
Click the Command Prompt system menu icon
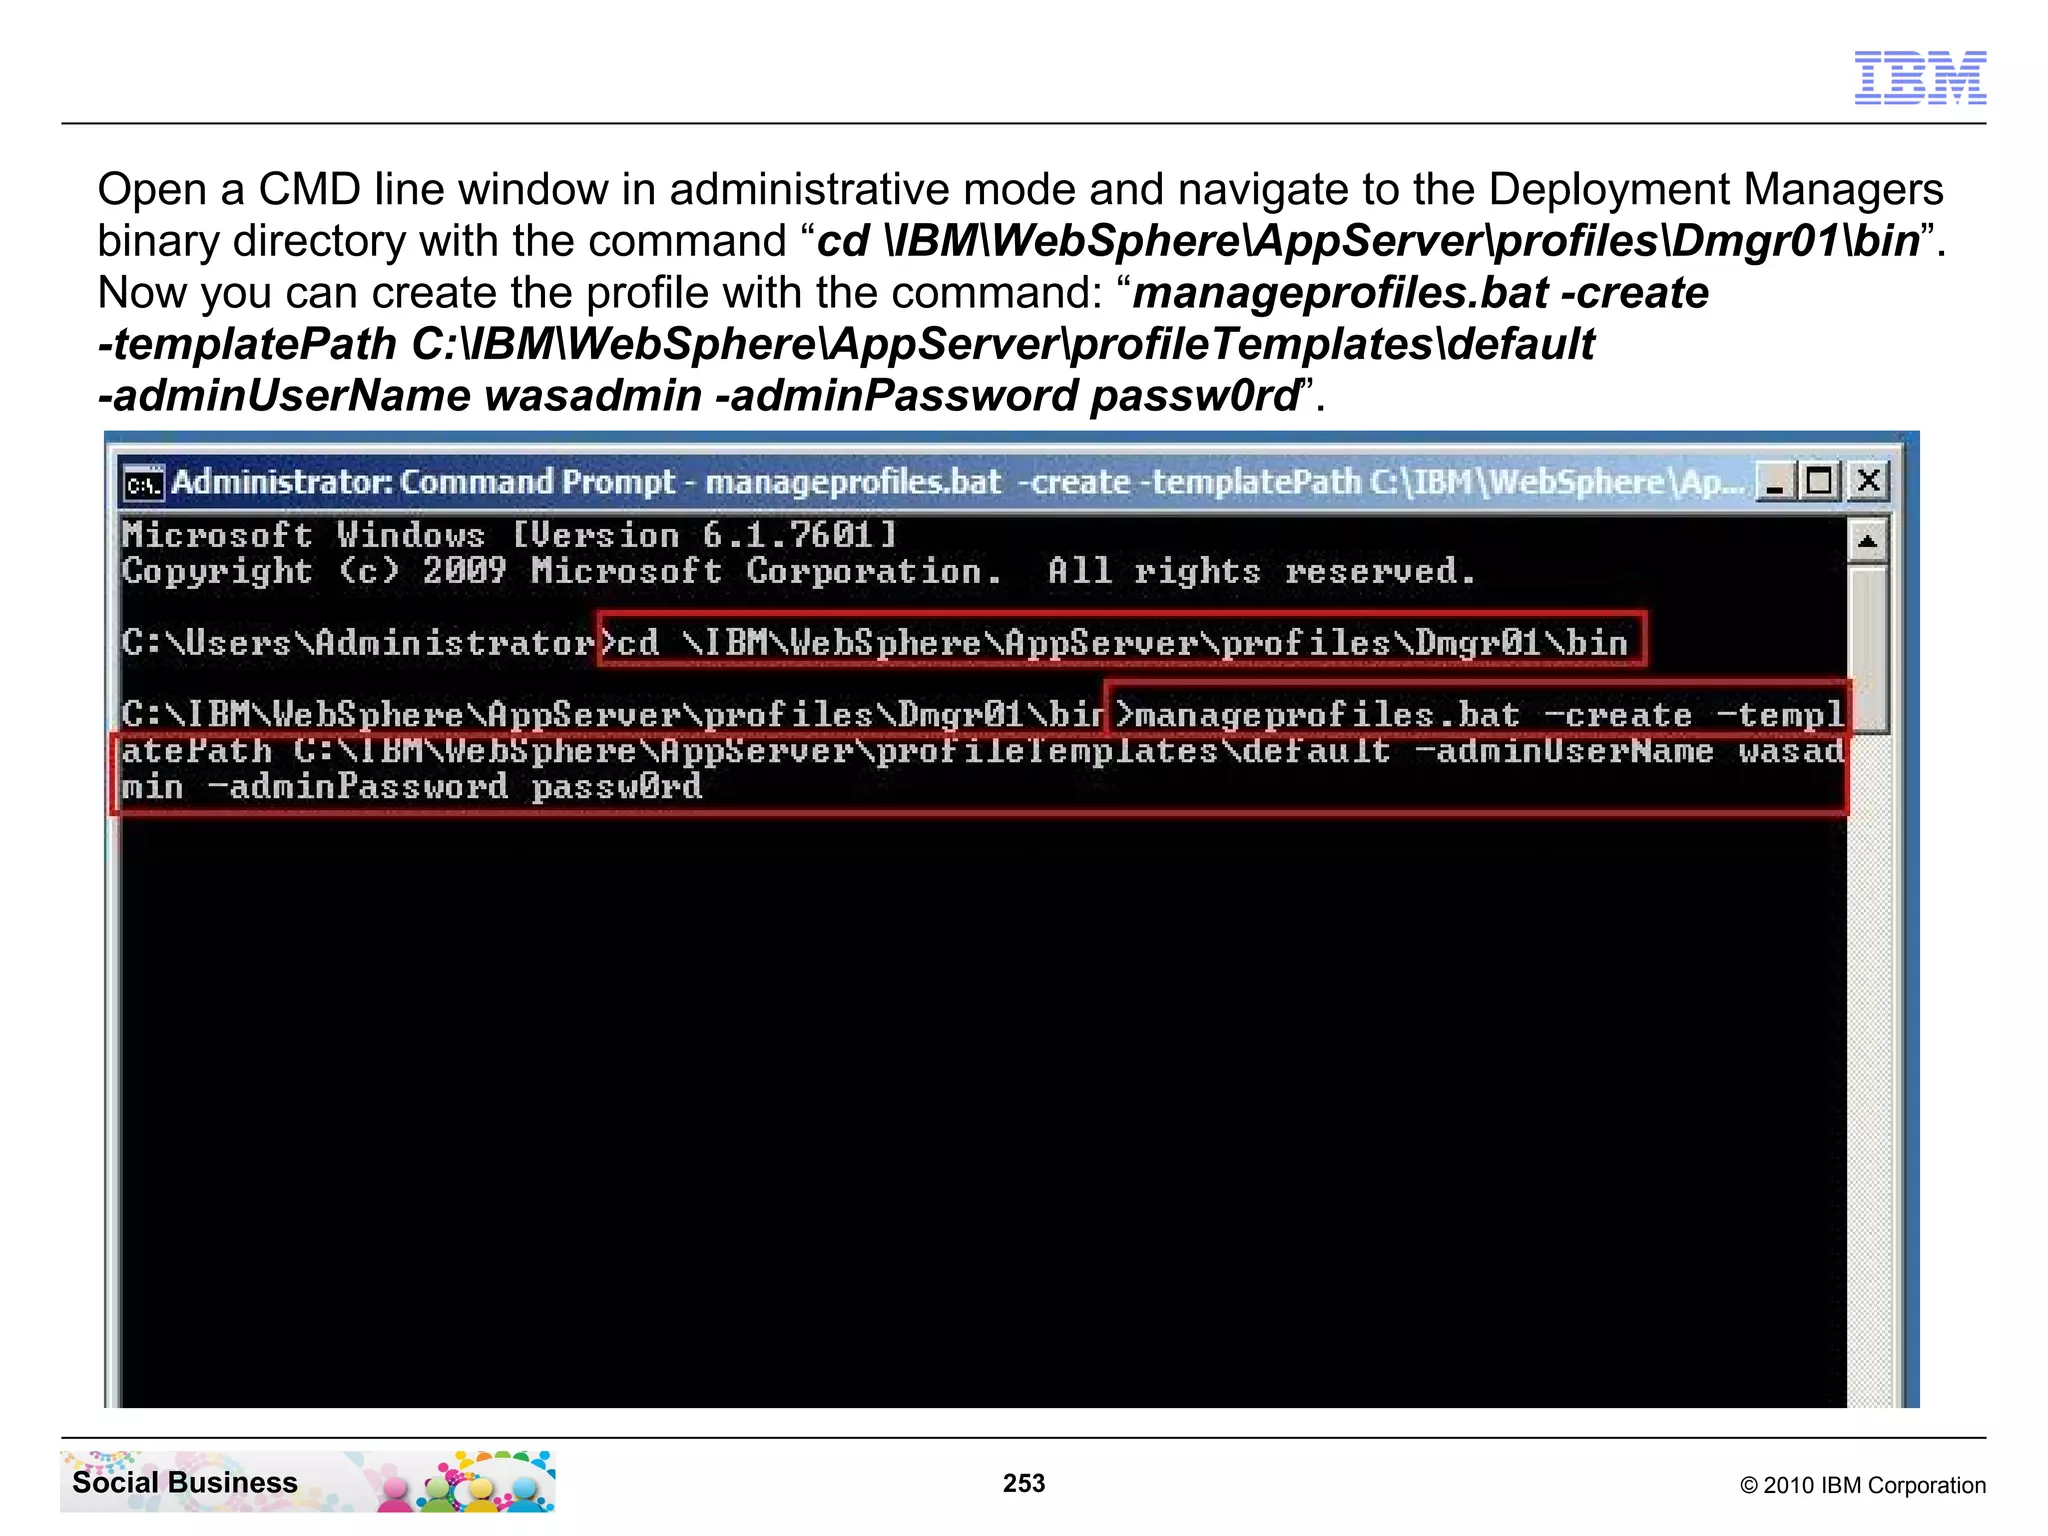pyautogui.click(x=144, y=484)
